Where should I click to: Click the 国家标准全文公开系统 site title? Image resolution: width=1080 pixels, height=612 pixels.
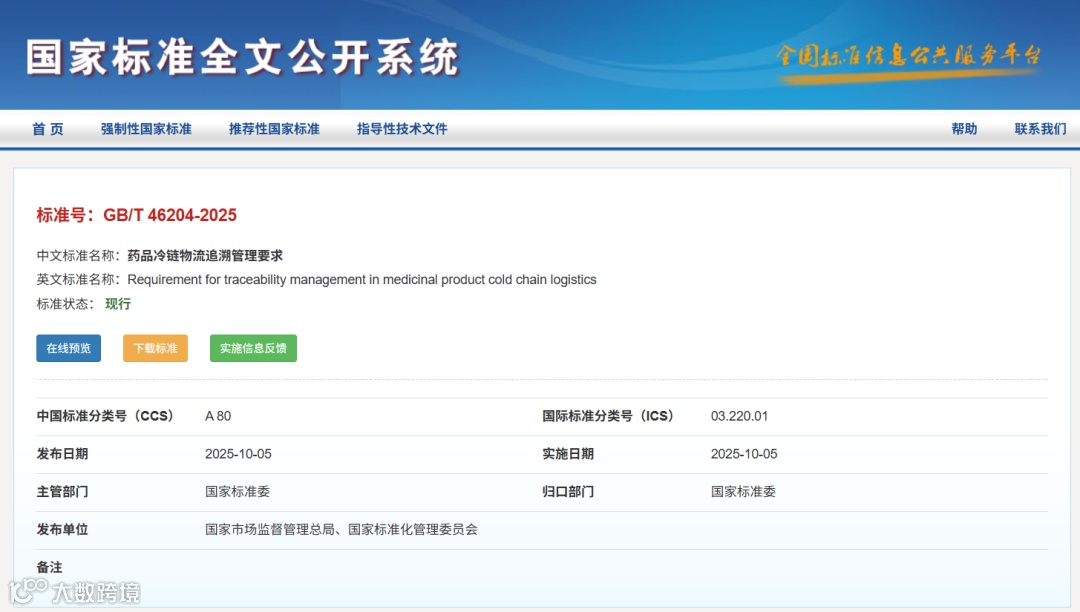click(x=242, y=57)
